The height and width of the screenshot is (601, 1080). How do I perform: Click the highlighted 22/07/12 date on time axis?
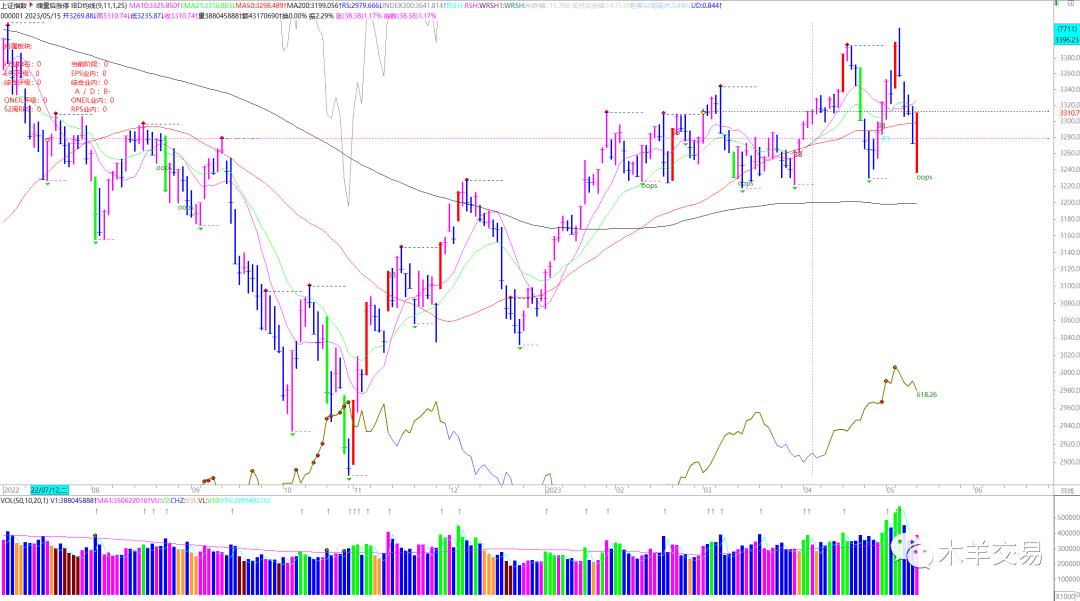[48, 490]
